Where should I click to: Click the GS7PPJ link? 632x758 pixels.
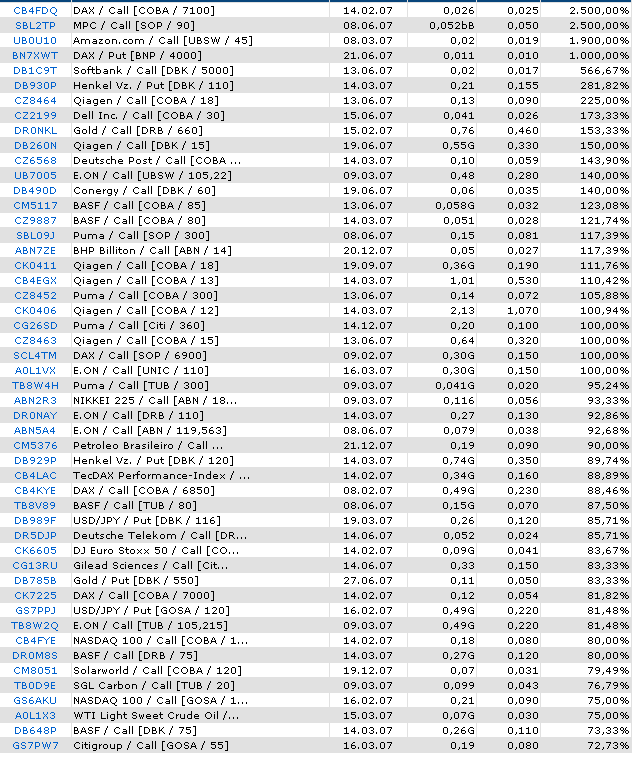coord(35,610)
